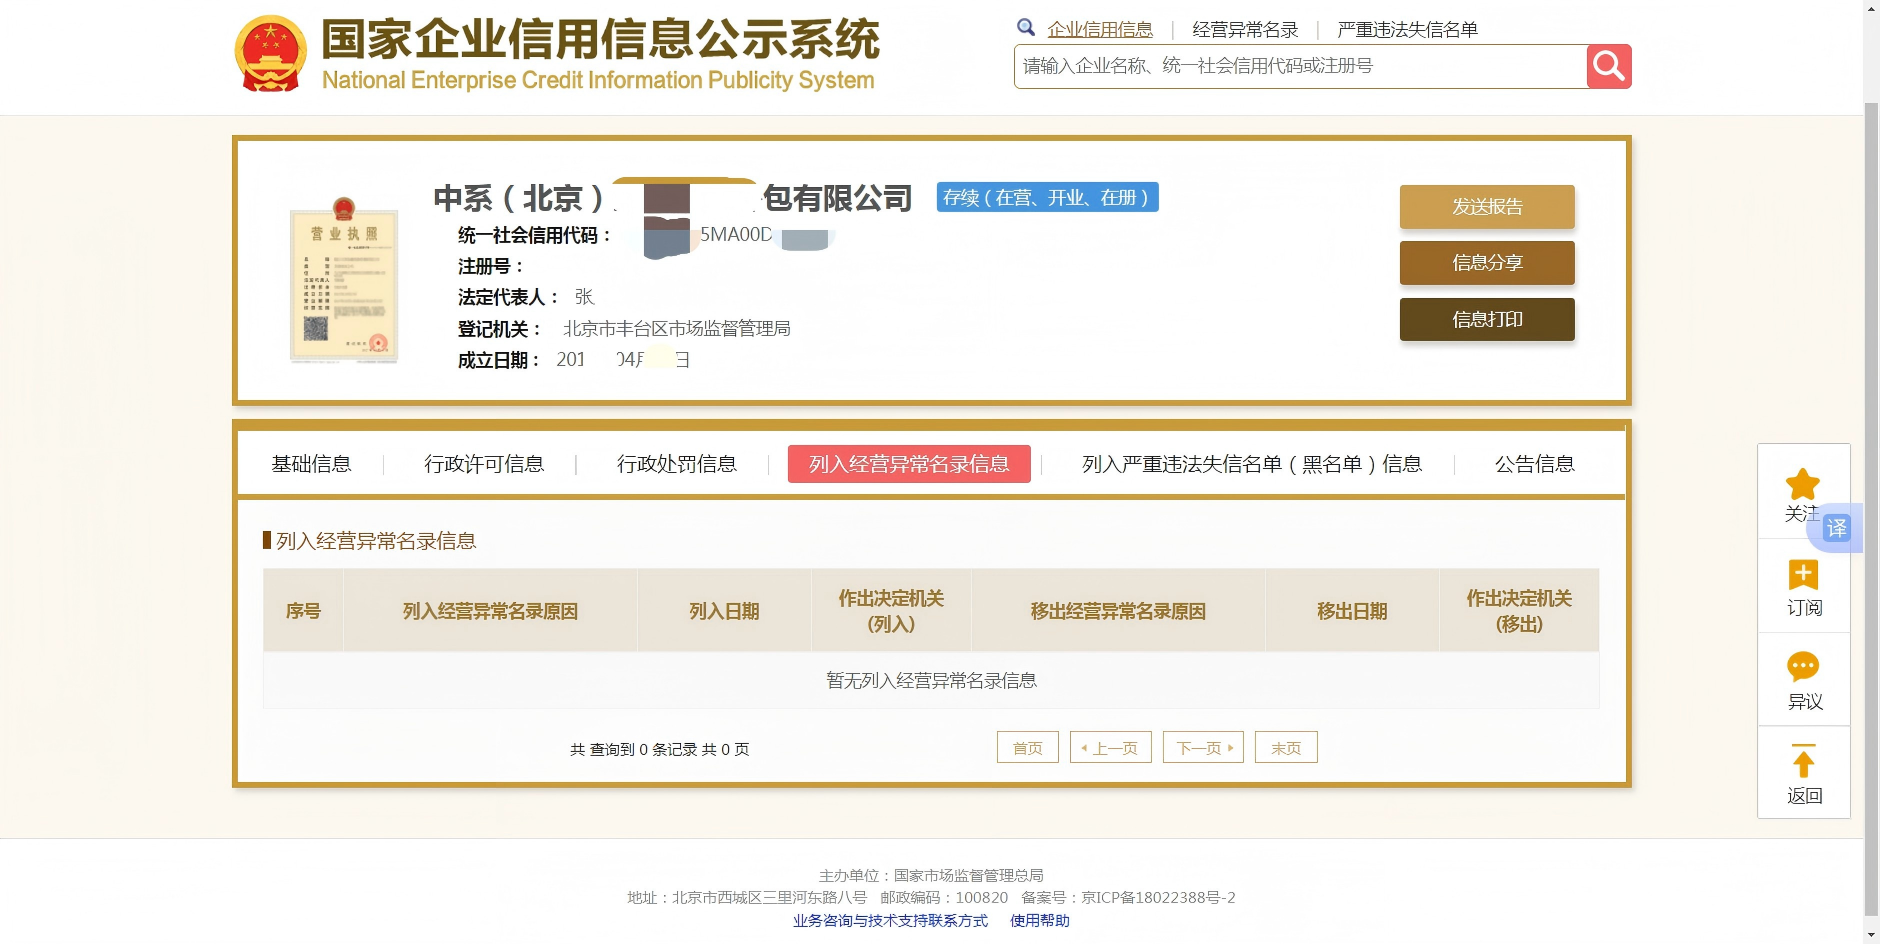Click the 经营异常名录 search category link
The width and height of the screenshot is (1880, 944).
[x=1245, y=30]
